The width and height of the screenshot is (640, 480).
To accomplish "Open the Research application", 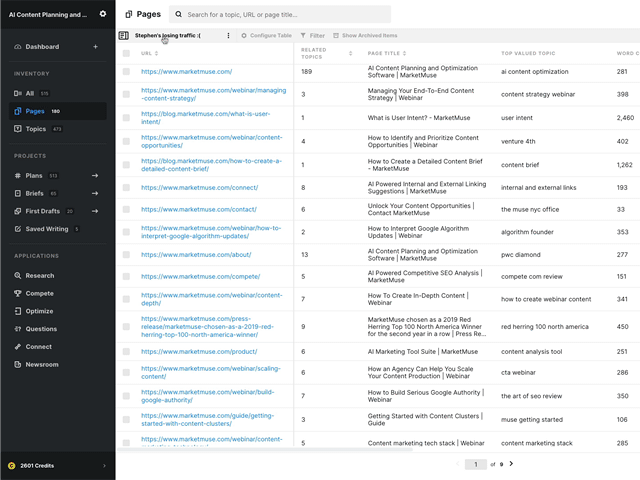I will (40, 276).
